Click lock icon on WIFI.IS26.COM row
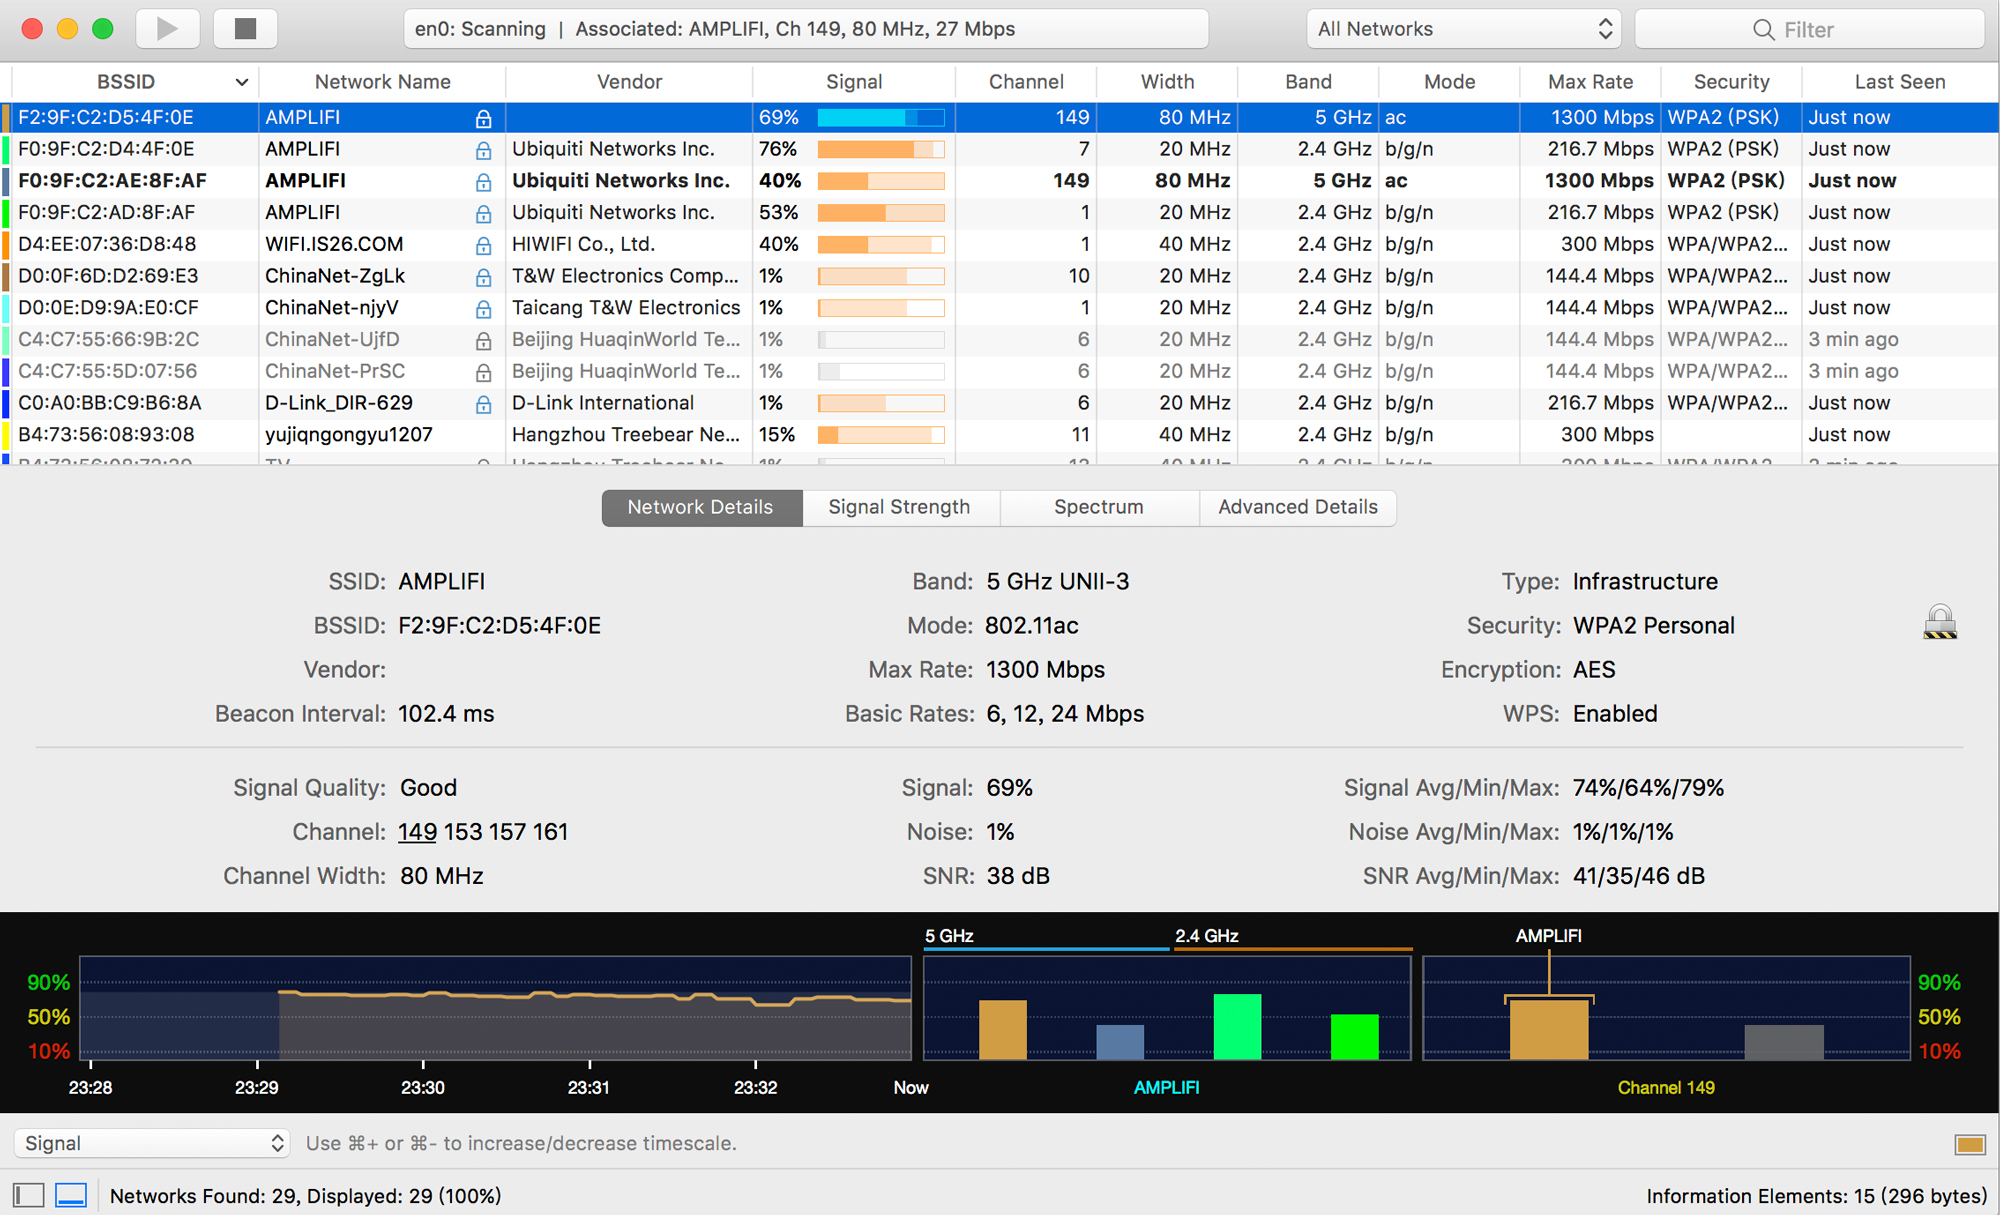The height and width of the screenshot is (1215, 2000). (483, 245)
